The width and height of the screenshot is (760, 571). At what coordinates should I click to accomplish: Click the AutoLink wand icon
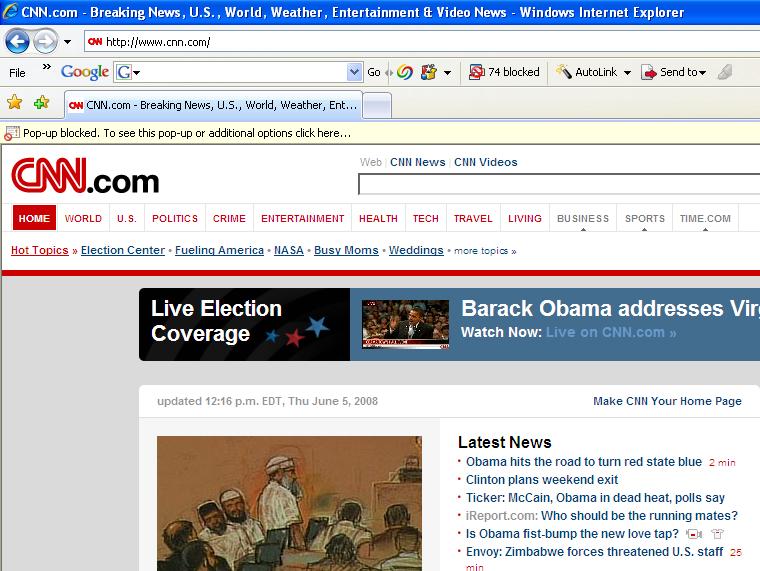pyautogui.click(x=564, y=72)
